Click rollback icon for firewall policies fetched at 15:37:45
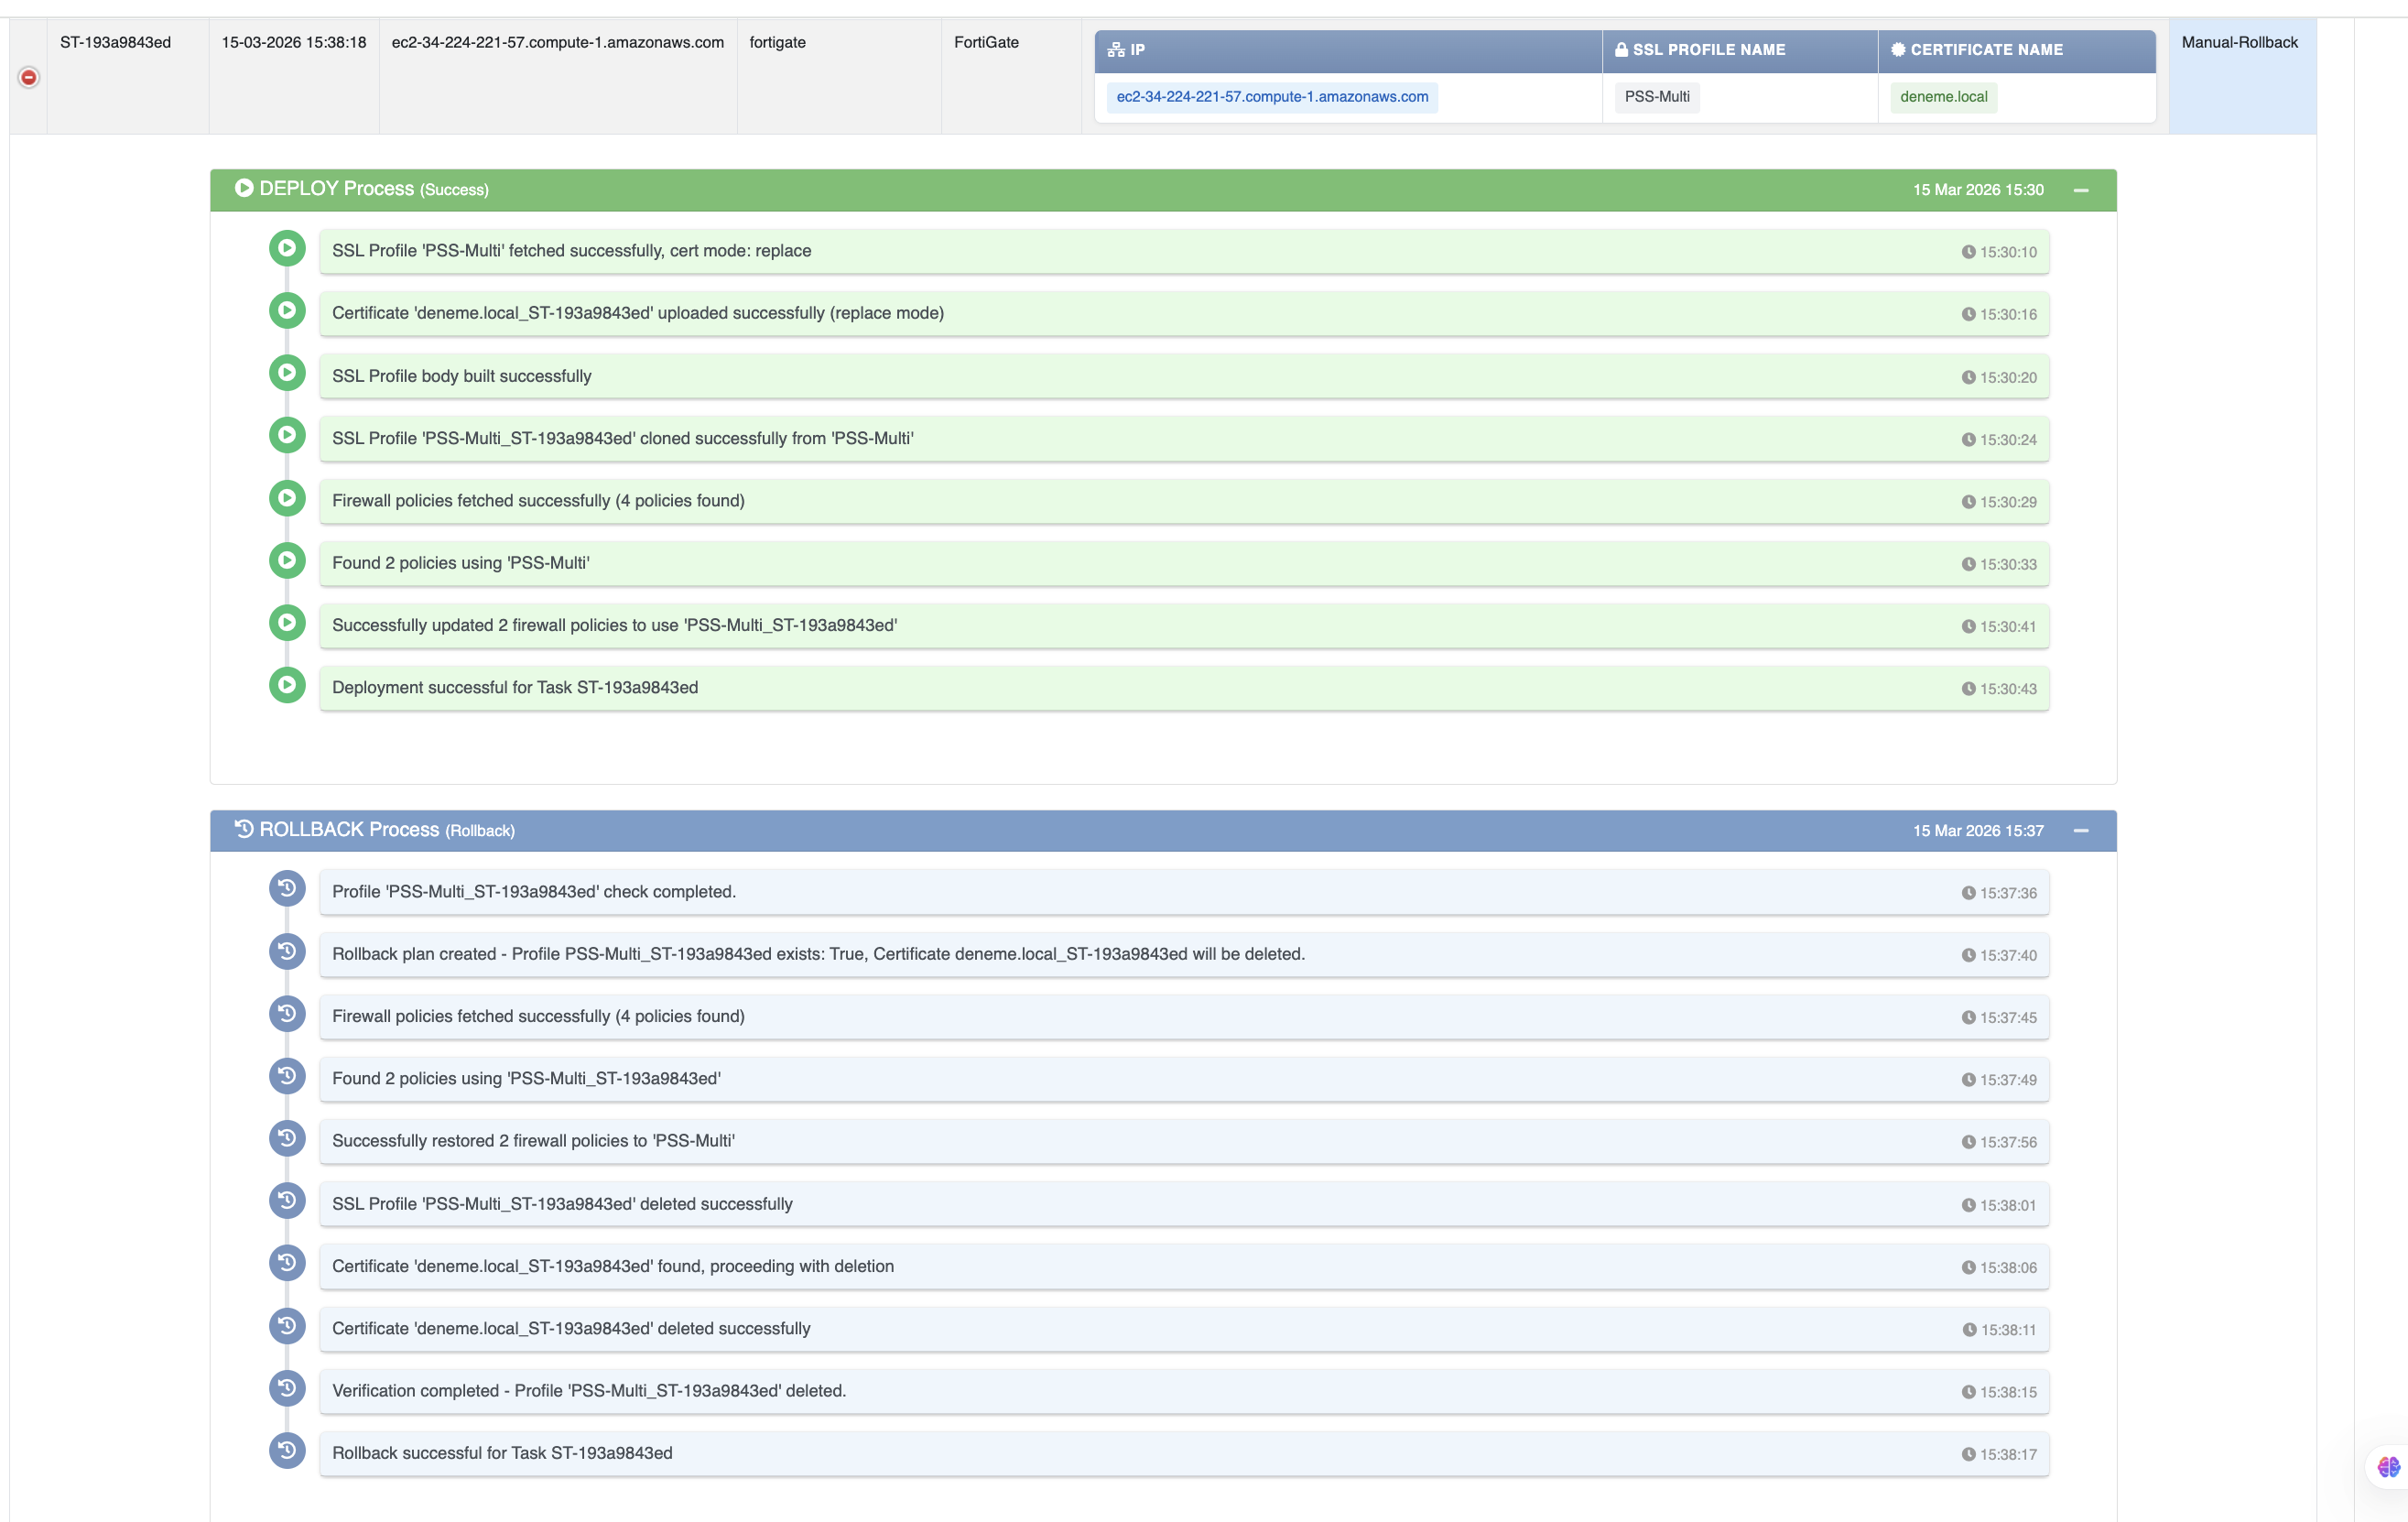 tap(287, 1014)
